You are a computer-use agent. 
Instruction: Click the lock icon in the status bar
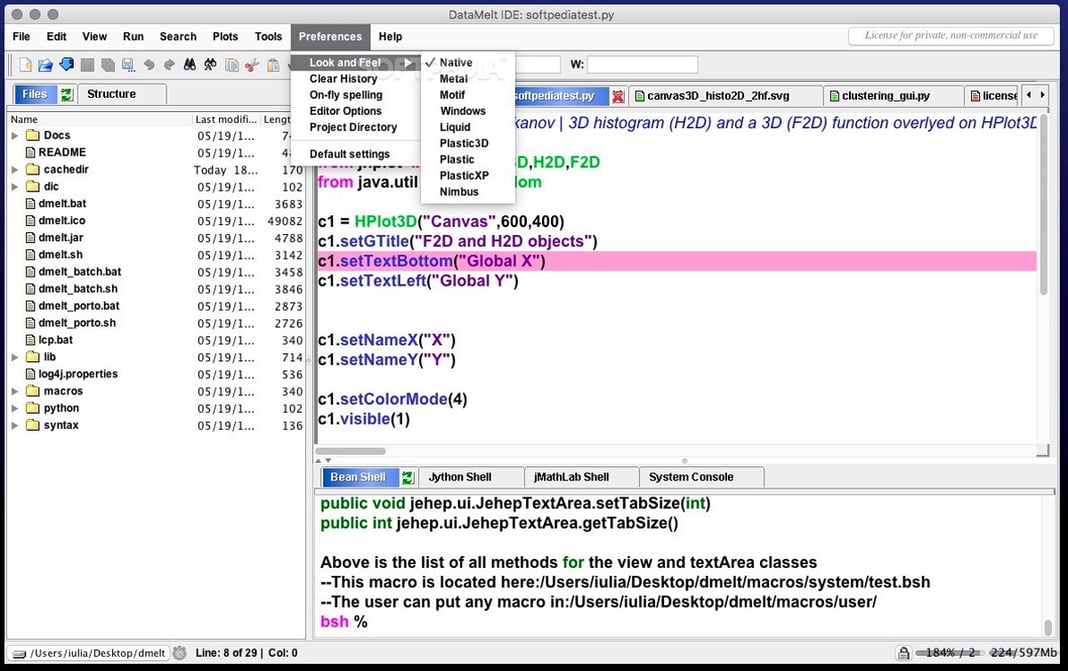pos(903,652)
